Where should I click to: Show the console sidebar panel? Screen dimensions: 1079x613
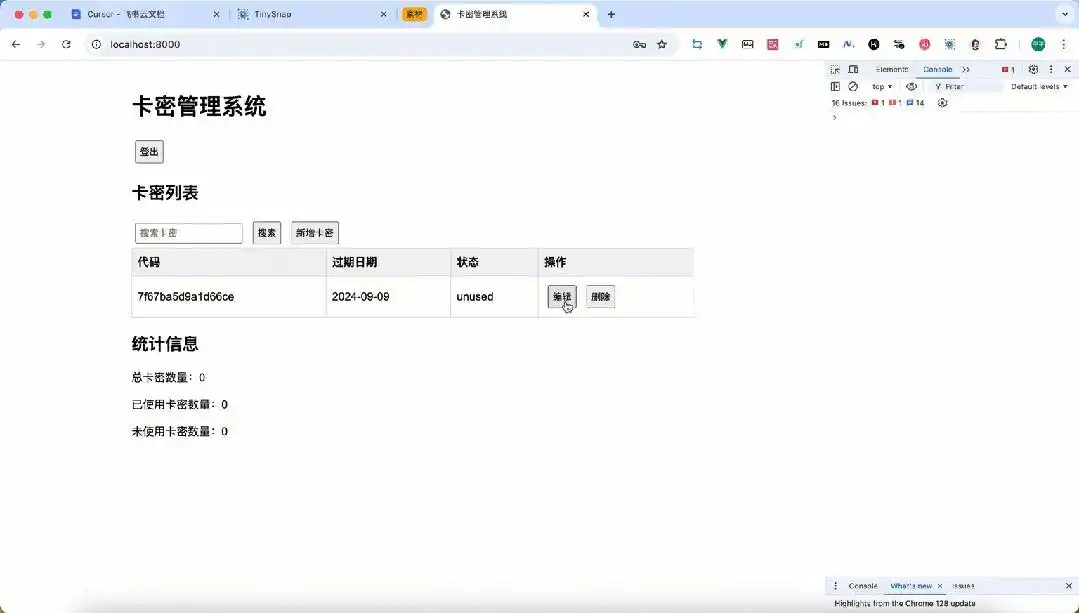834,87
